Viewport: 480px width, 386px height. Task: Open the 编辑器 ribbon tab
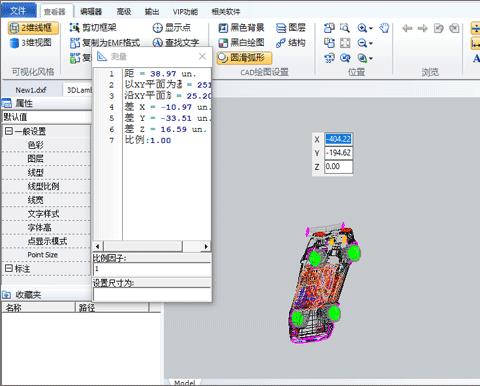91,12
